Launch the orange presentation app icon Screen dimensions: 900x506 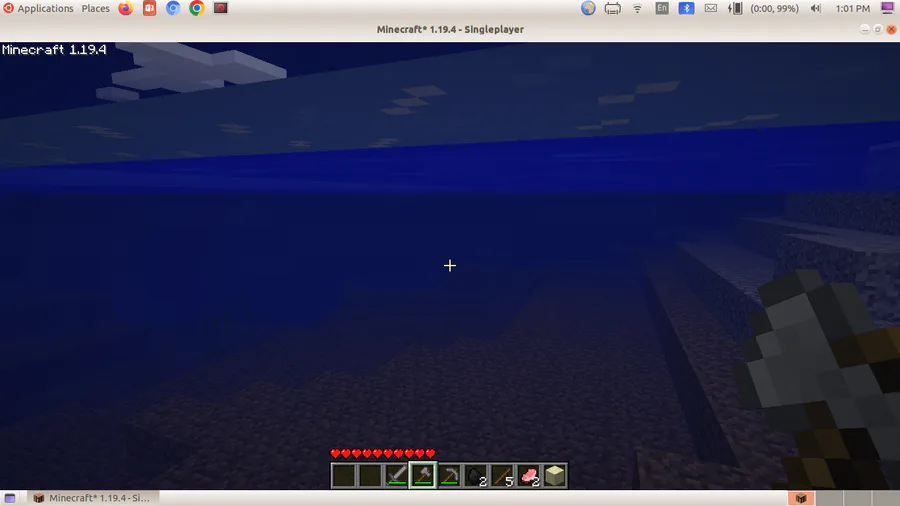[149, 8]
